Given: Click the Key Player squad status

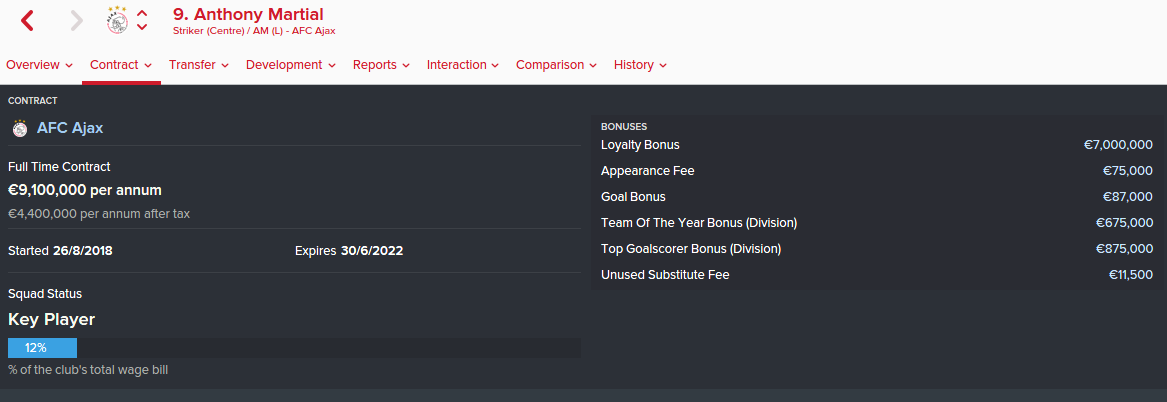Looking at the screenshot, I should click(x=51, y=319).
